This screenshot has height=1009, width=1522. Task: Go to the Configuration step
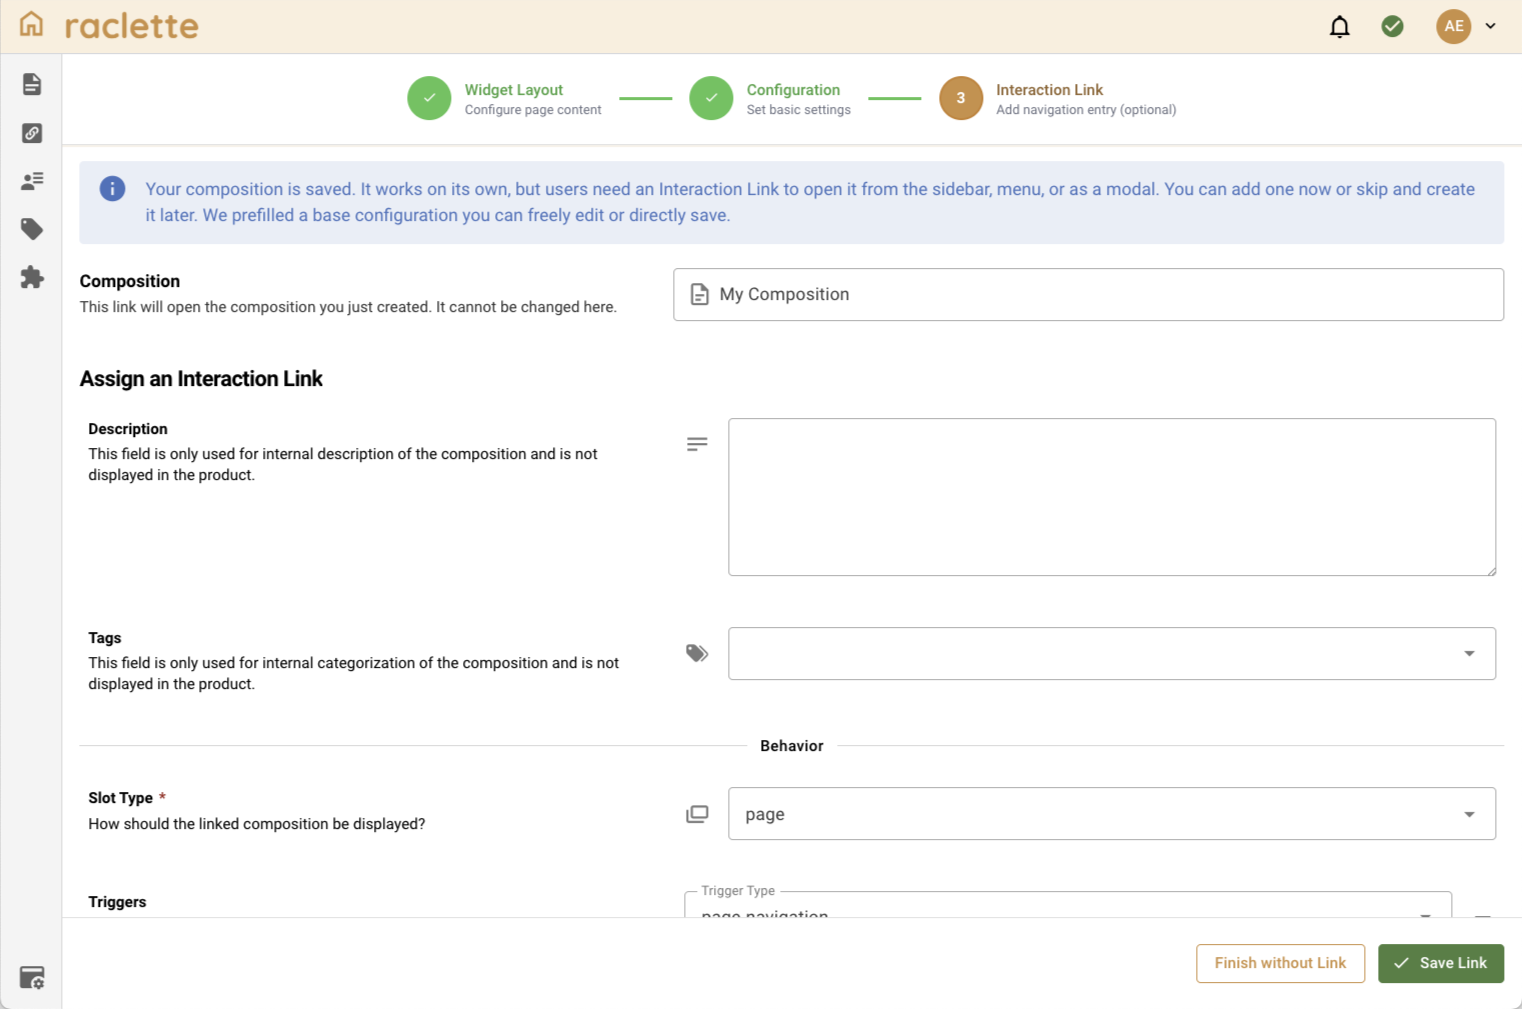point(770,98)
